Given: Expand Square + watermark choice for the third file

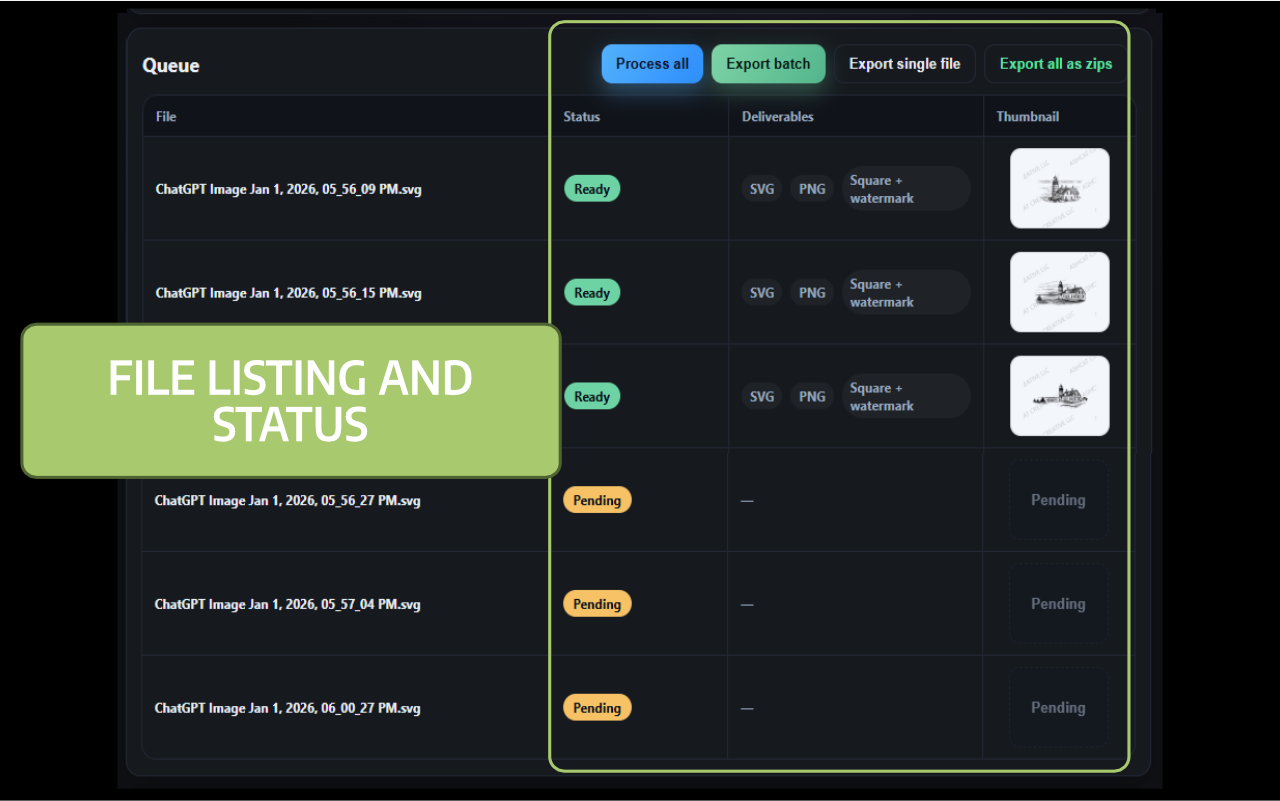Looking at the screenshot, I should pyautogui.click(x=906, y=396).
